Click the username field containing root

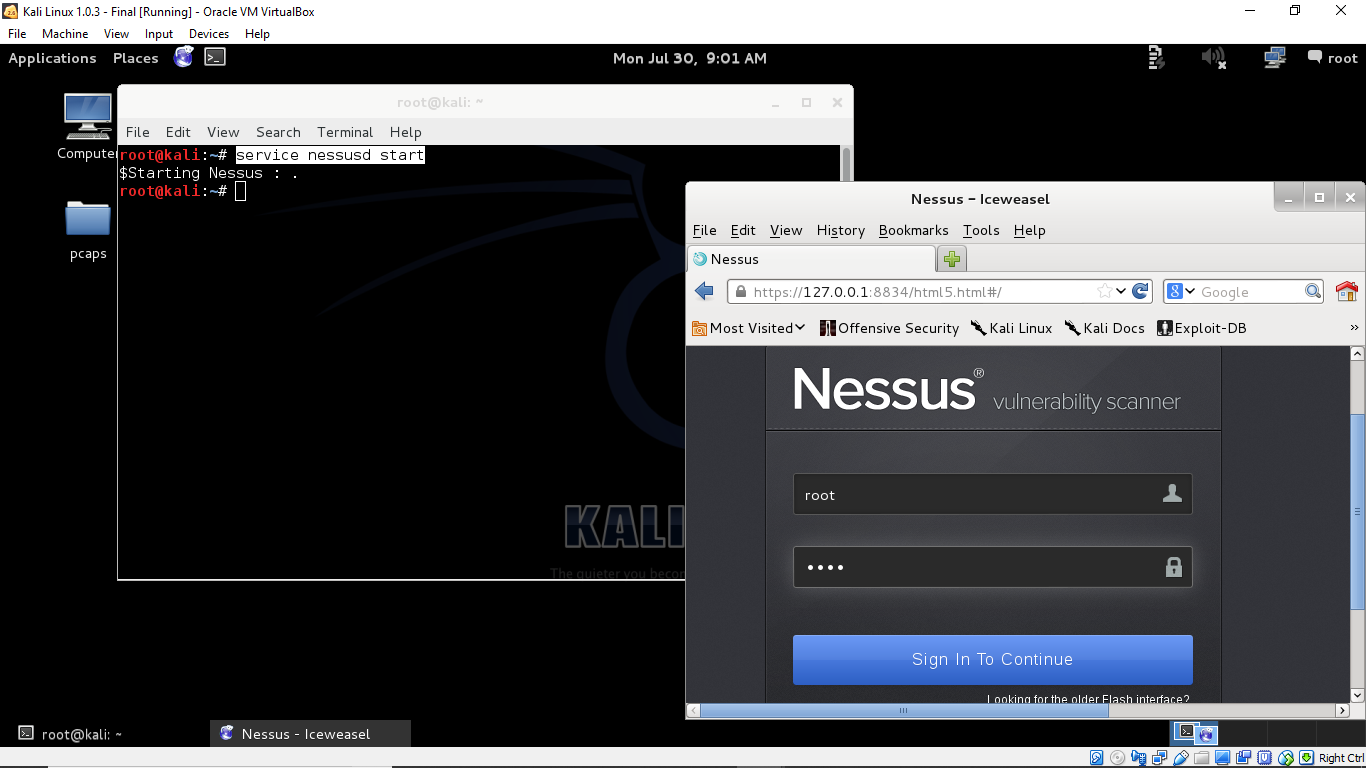pos(992,494)
